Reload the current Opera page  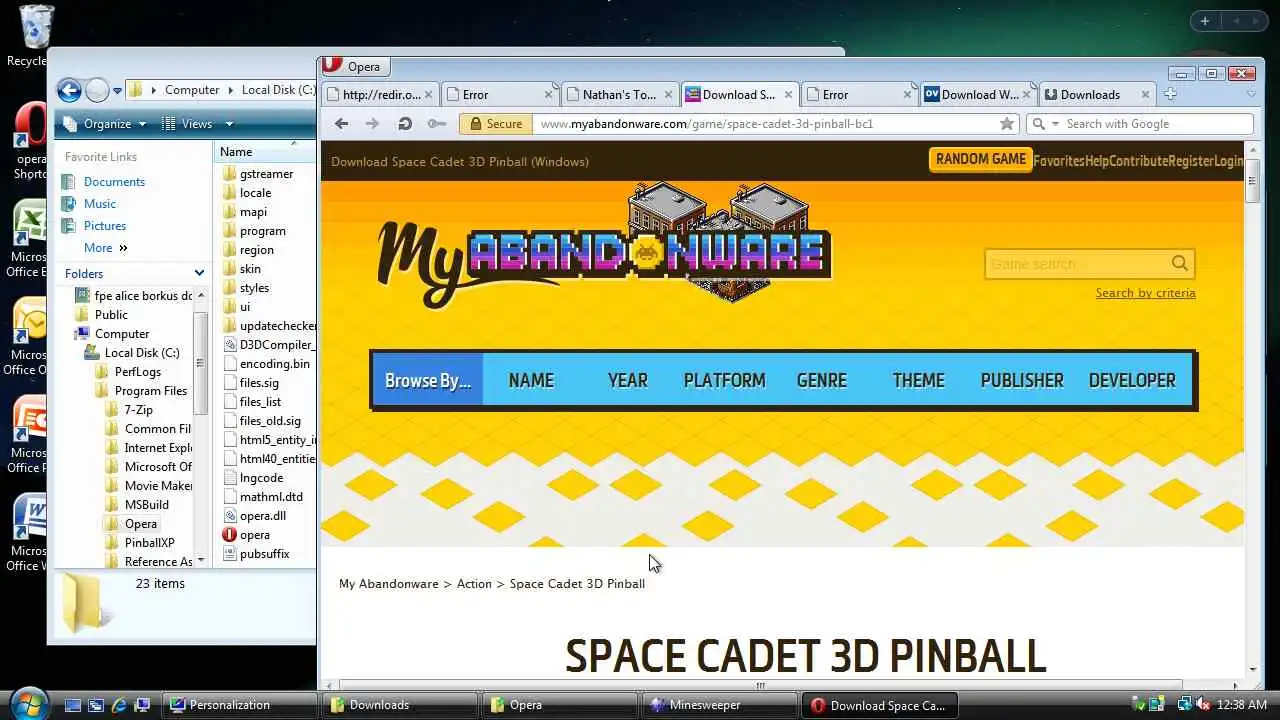click(405, 123)
